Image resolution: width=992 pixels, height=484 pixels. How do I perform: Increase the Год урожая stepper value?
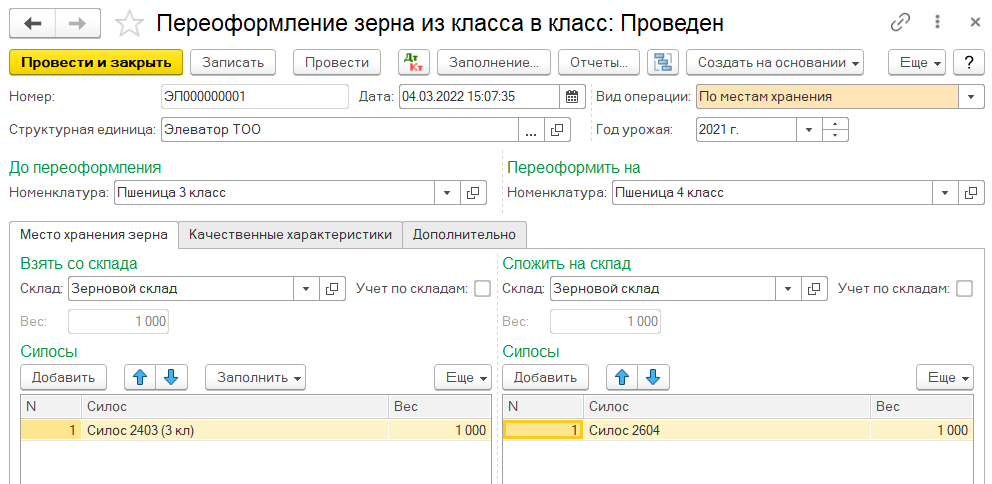tap(836, 124)
